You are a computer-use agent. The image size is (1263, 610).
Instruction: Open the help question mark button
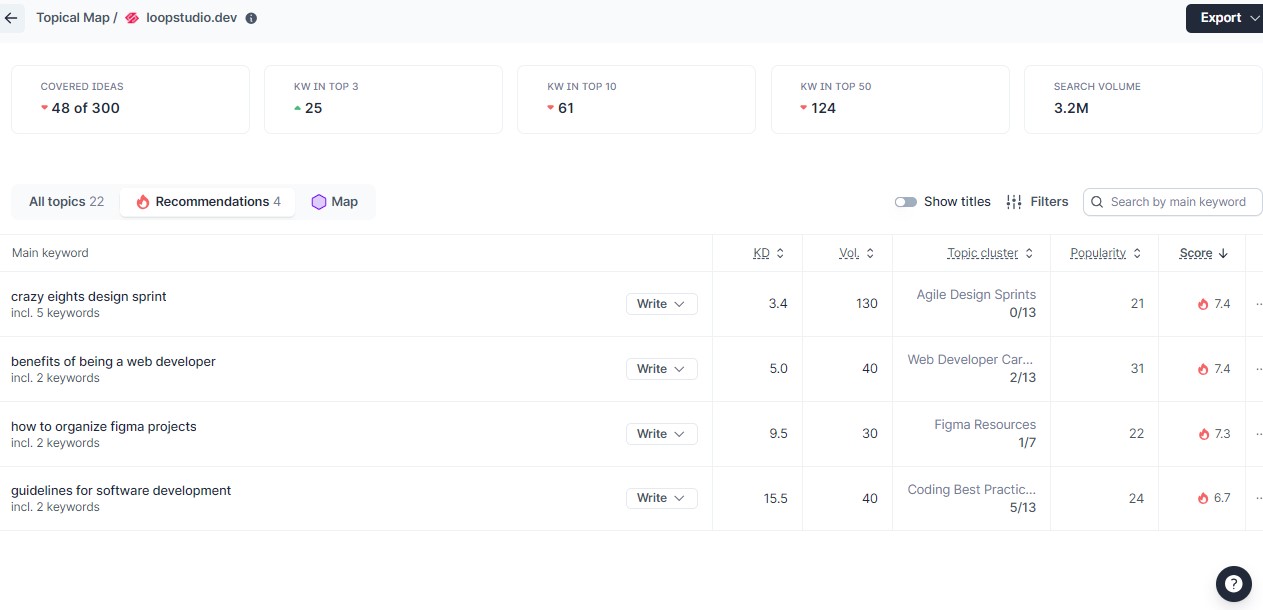pos(1233,583)
